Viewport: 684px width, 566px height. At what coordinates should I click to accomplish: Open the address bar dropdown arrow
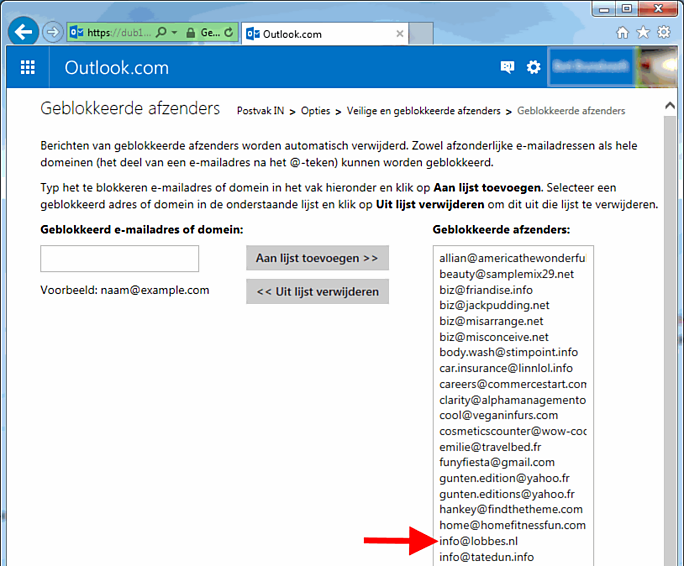click(174, 32)
